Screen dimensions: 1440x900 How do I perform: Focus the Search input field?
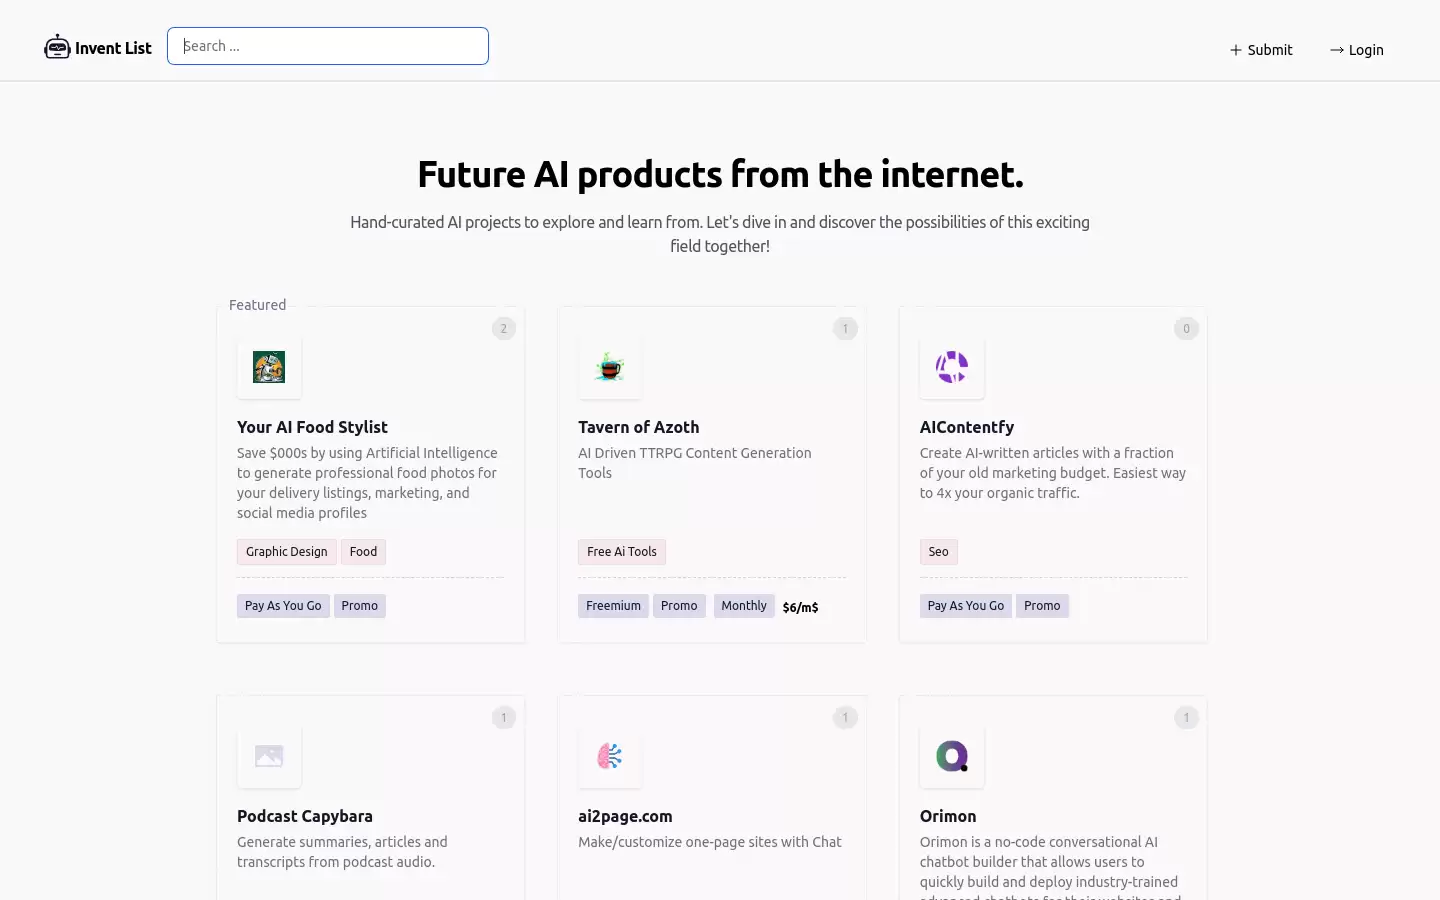[x=328, y=46]
